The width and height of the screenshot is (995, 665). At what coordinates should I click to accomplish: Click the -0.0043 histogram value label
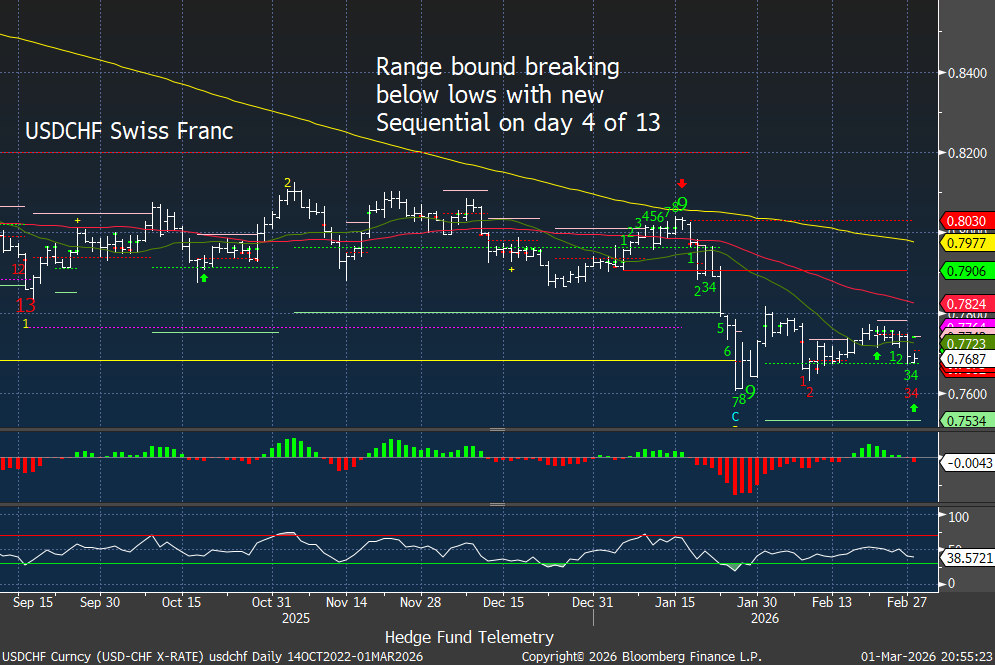967,463
